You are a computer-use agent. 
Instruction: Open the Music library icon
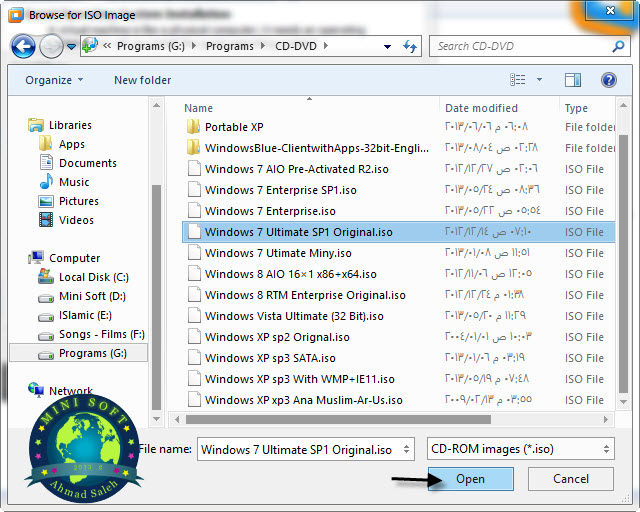tap(46, 181)
